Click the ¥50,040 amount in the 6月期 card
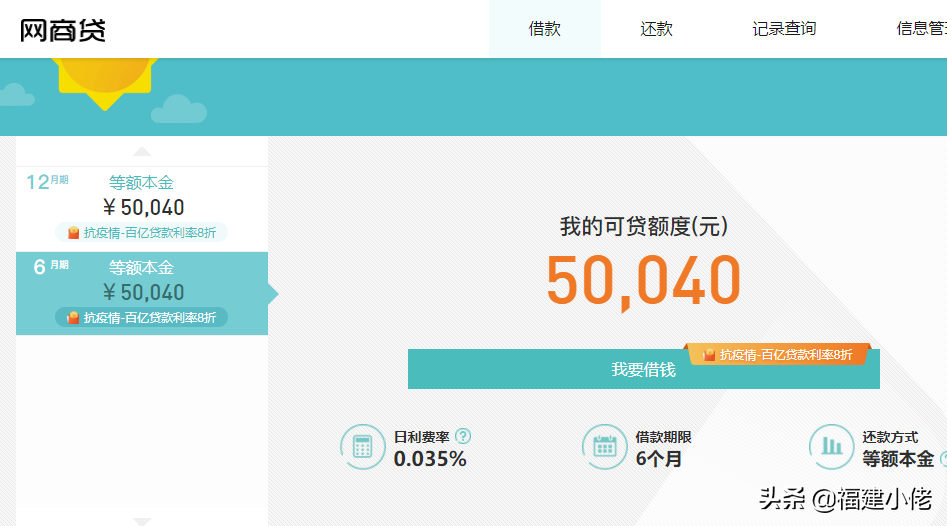The width and height of the screenshot is (947, 526). [x=144, y=293]
